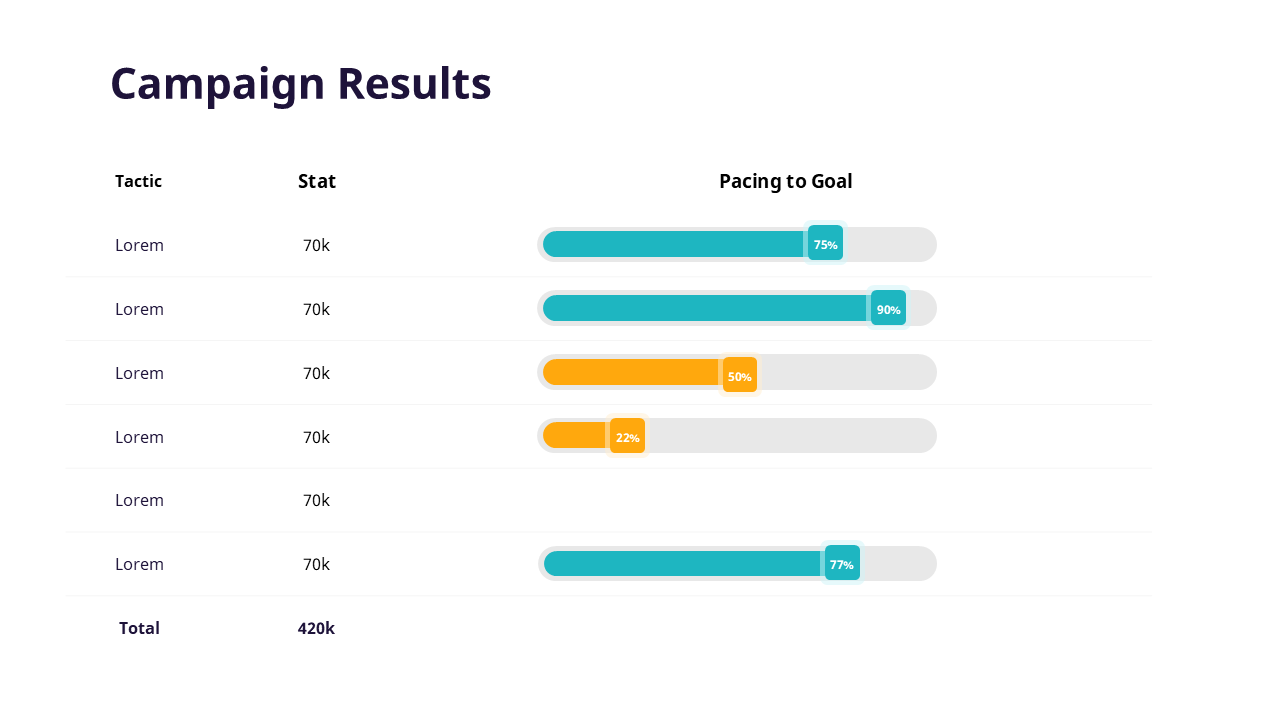The height and width of the screenshot is (720, 1280).
Task: Click the Campaign Results slide title
Action: (300, 84)
